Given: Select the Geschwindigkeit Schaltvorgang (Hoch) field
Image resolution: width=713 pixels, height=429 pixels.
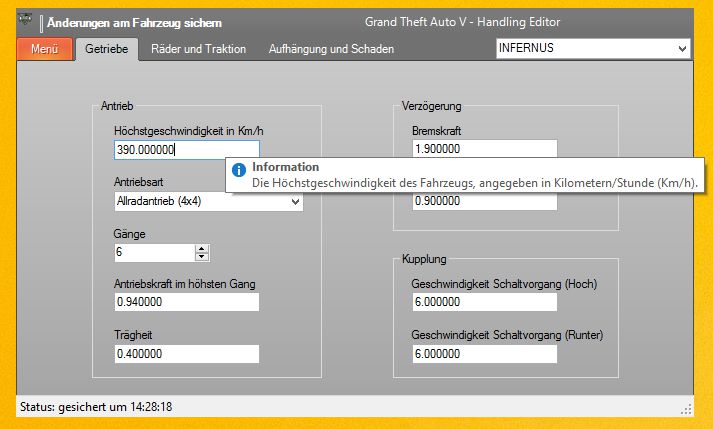Looking at the screenshot, I should pos(483,302).
